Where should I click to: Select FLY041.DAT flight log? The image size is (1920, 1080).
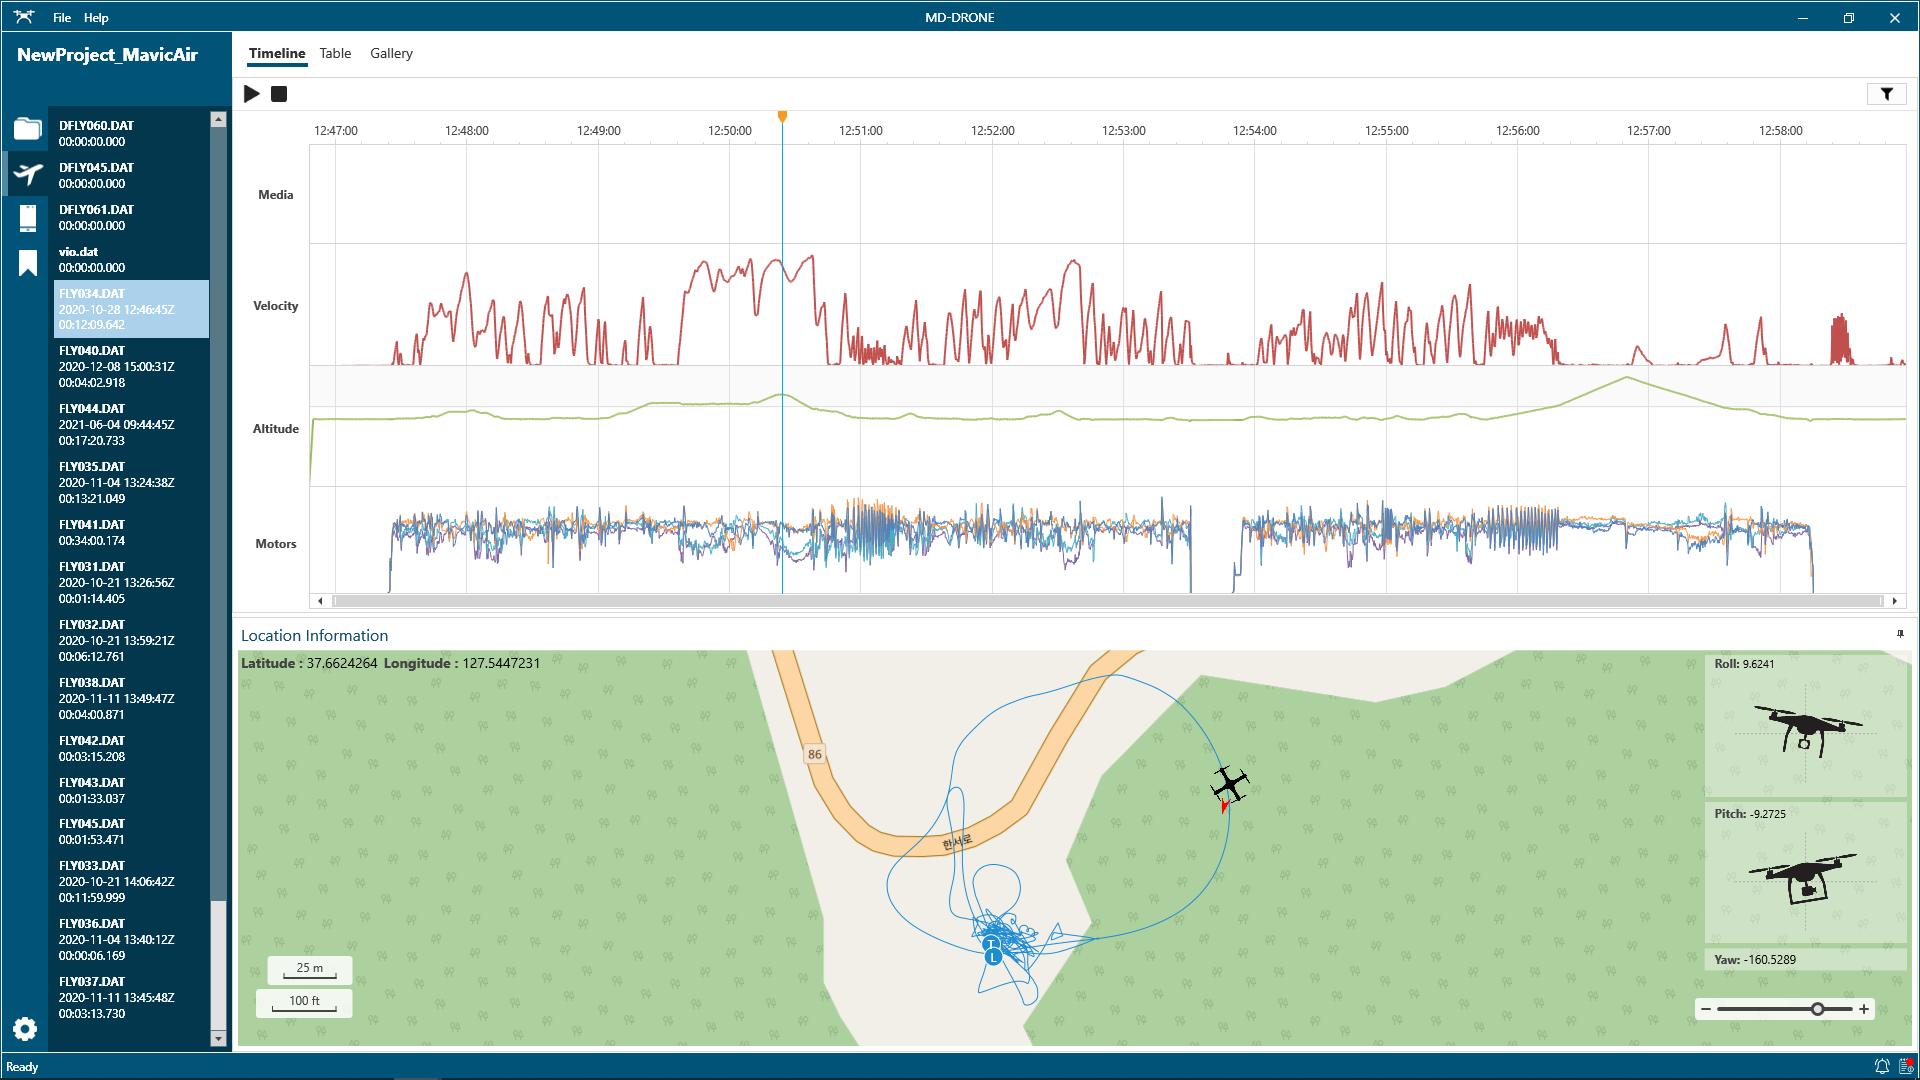click(x=131, y=532)
